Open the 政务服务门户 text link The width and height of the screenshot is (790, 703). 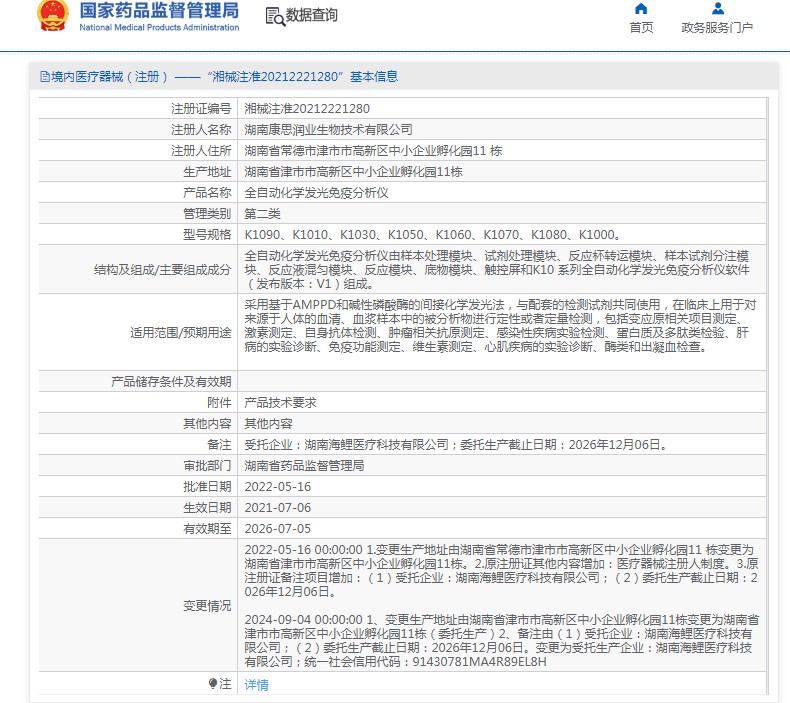tap(717, 28)
